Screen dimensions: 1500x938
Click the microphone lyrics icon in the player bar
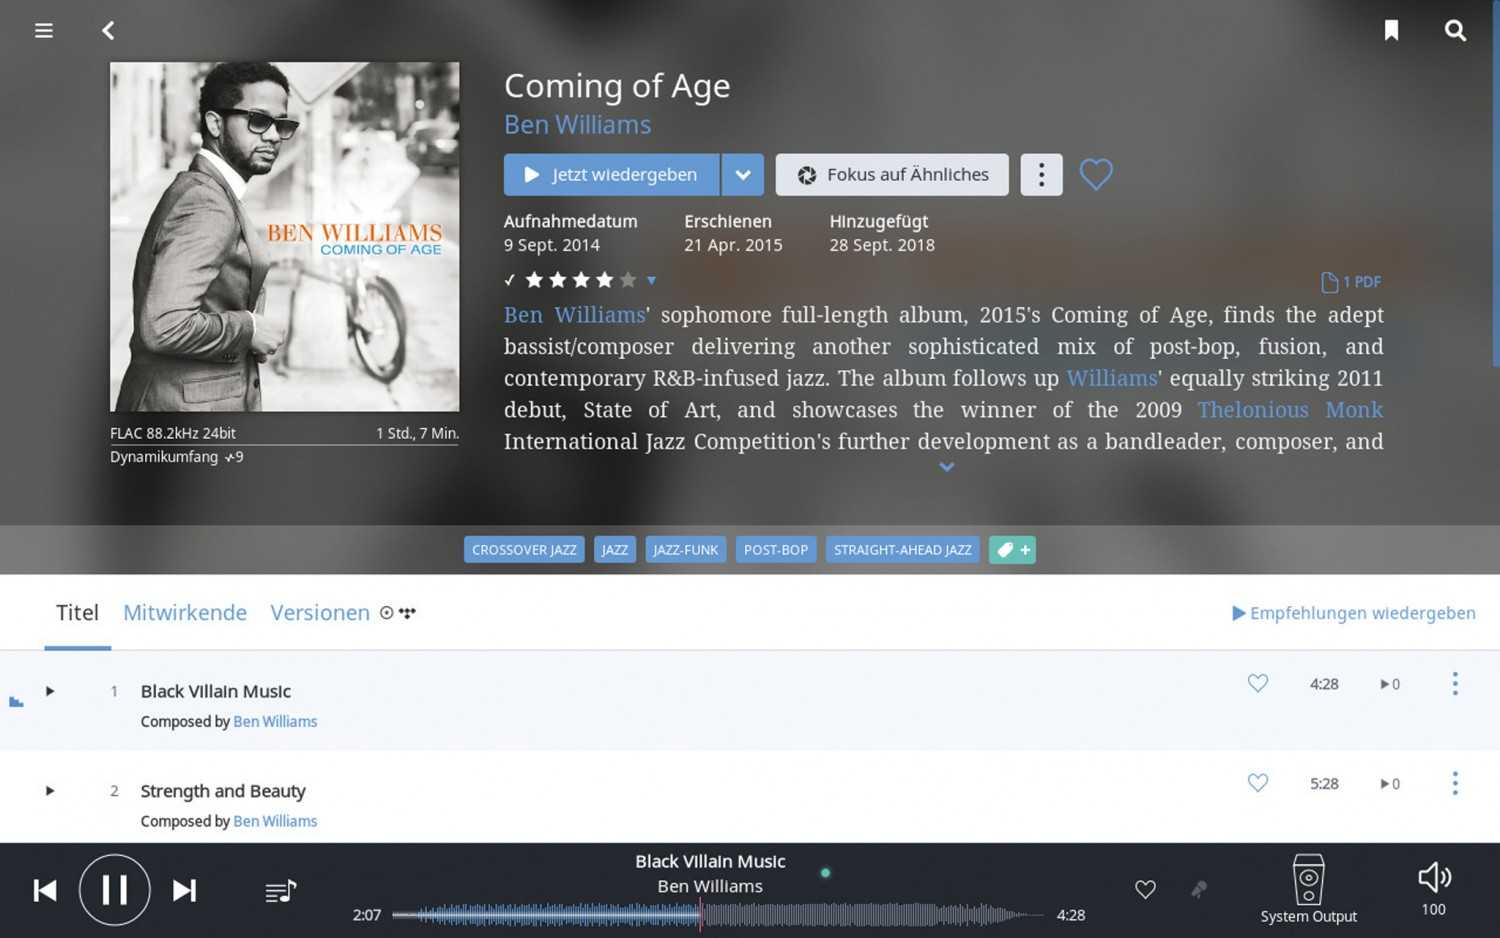pos(1198,889)
